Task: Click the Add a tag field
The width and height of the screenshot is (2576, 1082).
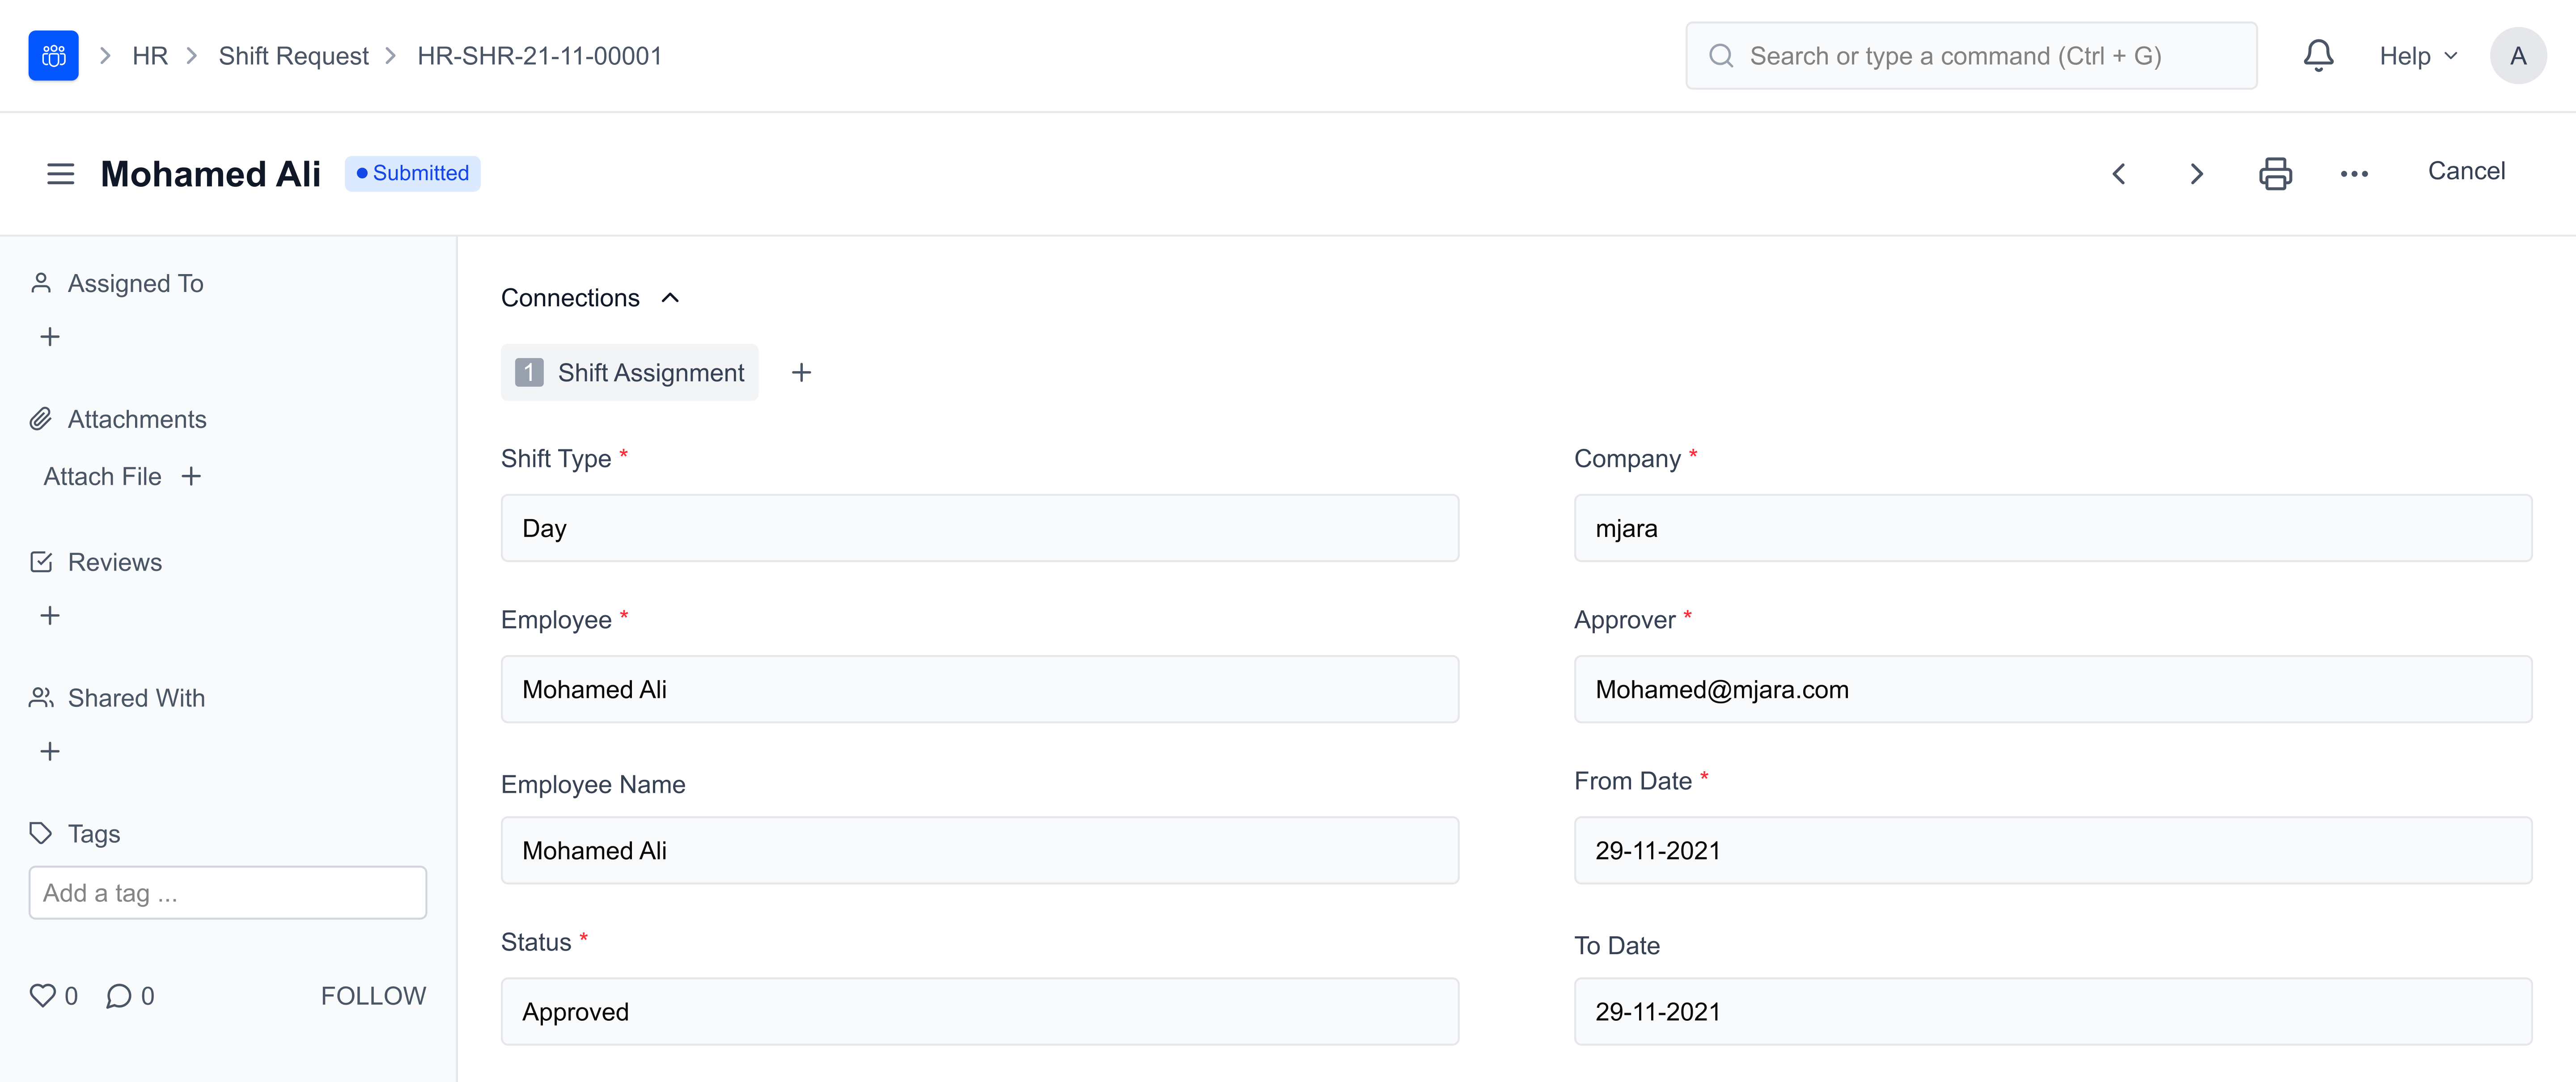Action: click(x=228, y=893)
